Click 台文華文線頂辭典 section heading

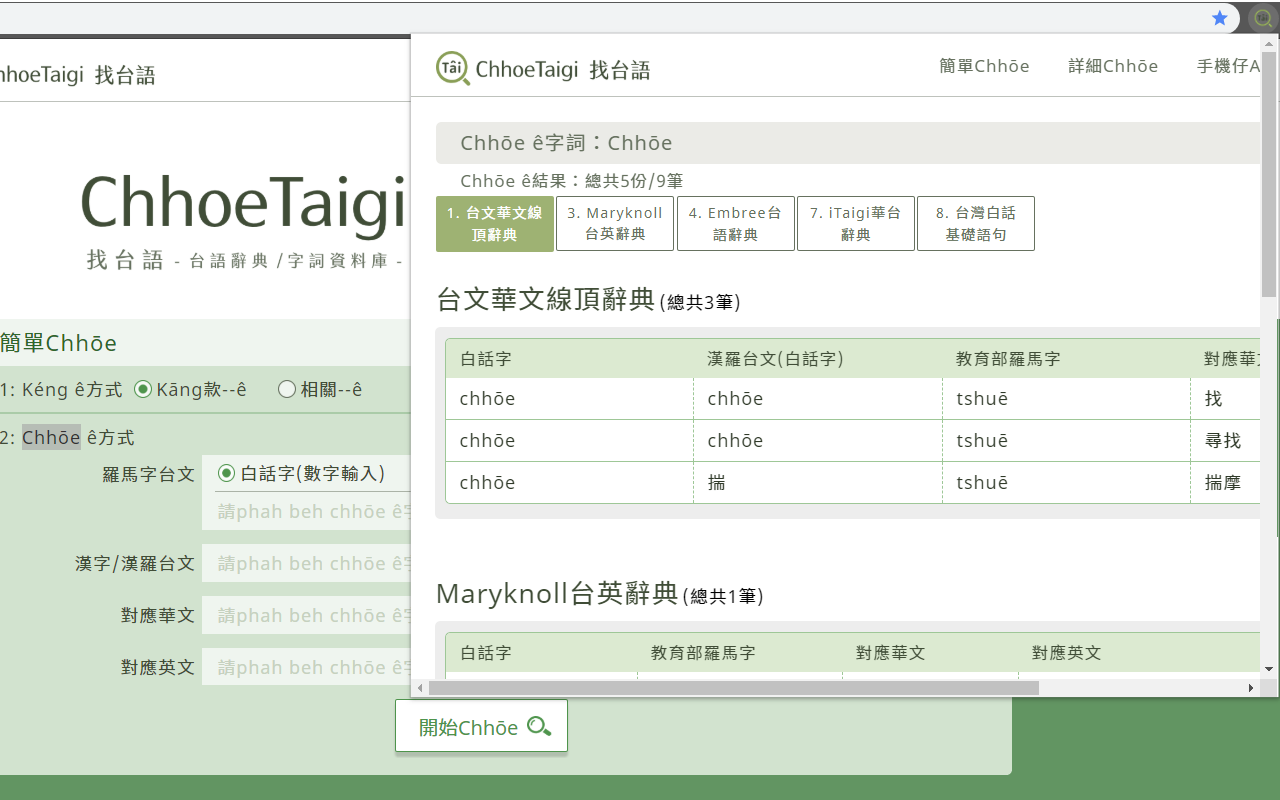(x=546, y=300)
